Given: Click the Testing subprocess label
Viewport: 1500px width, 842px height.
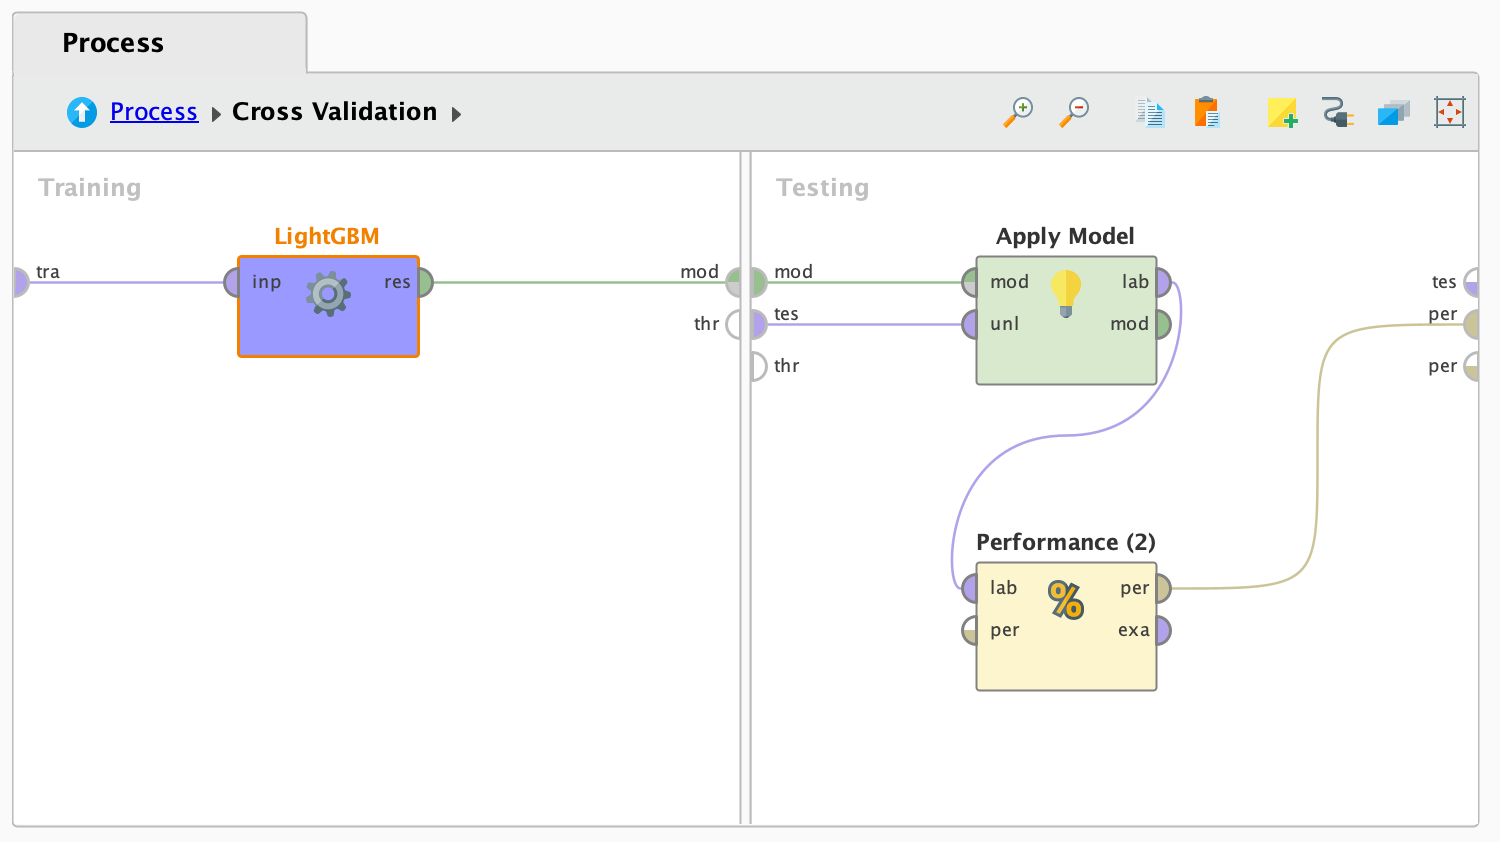Looking at the screenshot, I should (823, 188).
